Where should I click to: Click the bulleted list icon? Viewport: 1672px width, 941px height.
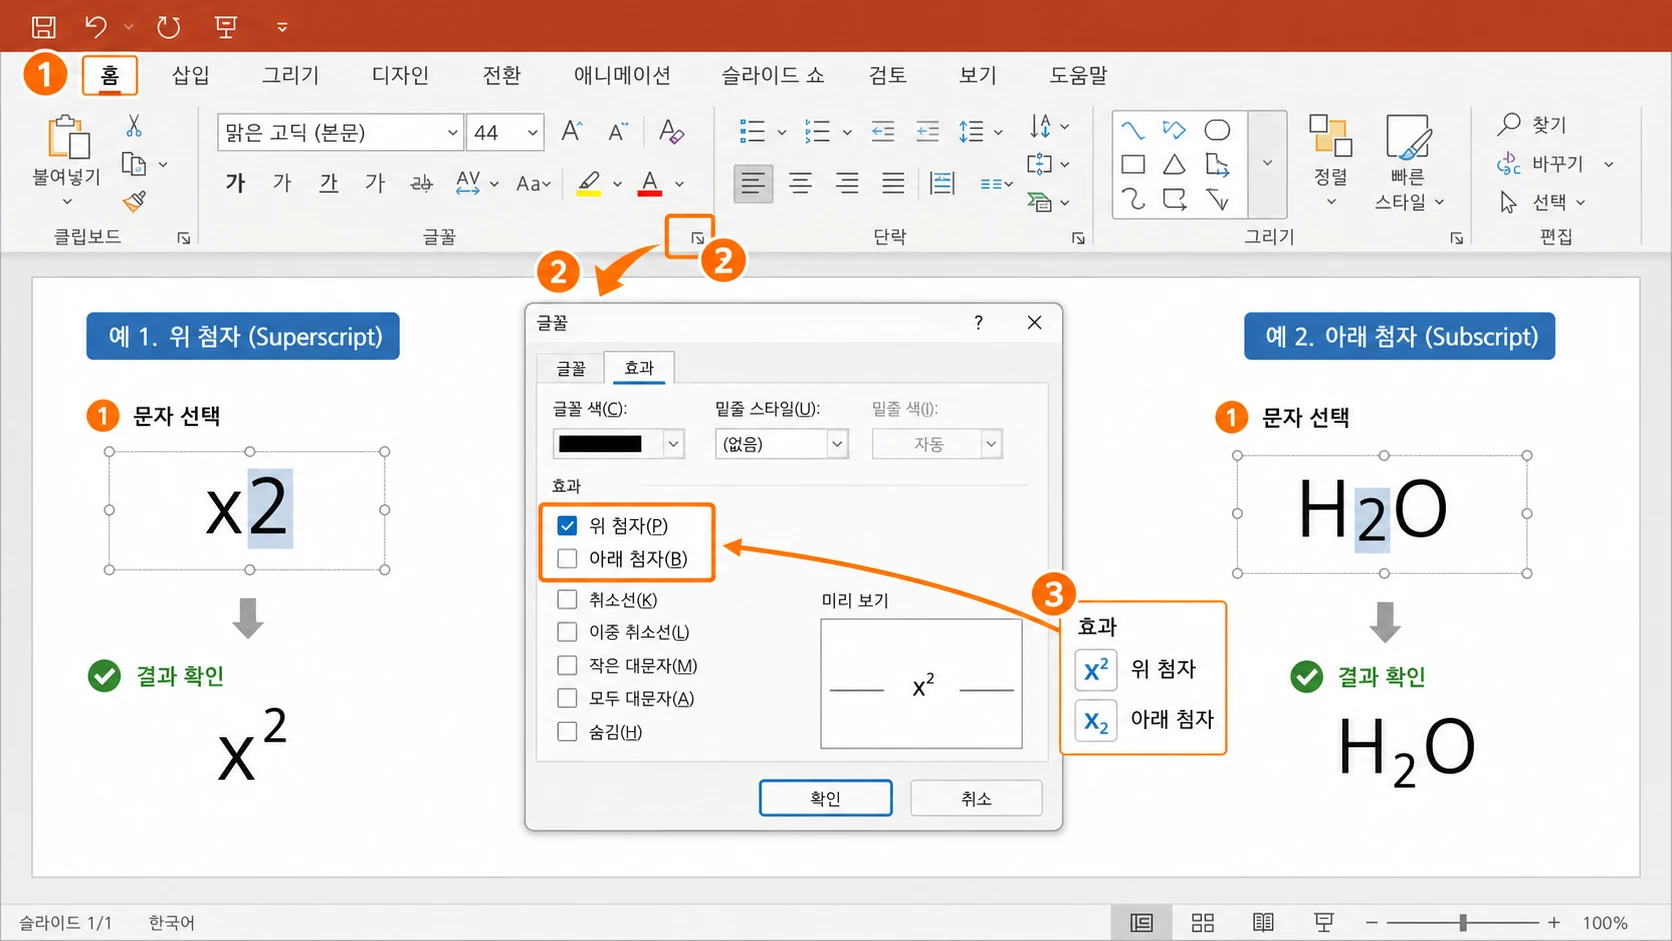point(752,131)
